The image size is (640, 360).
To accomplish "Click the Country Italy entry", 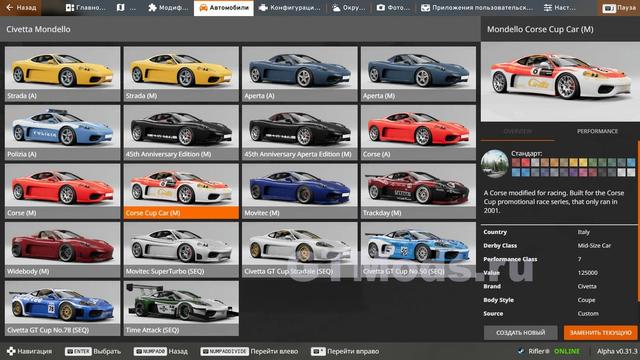I will tap(559, 232).
